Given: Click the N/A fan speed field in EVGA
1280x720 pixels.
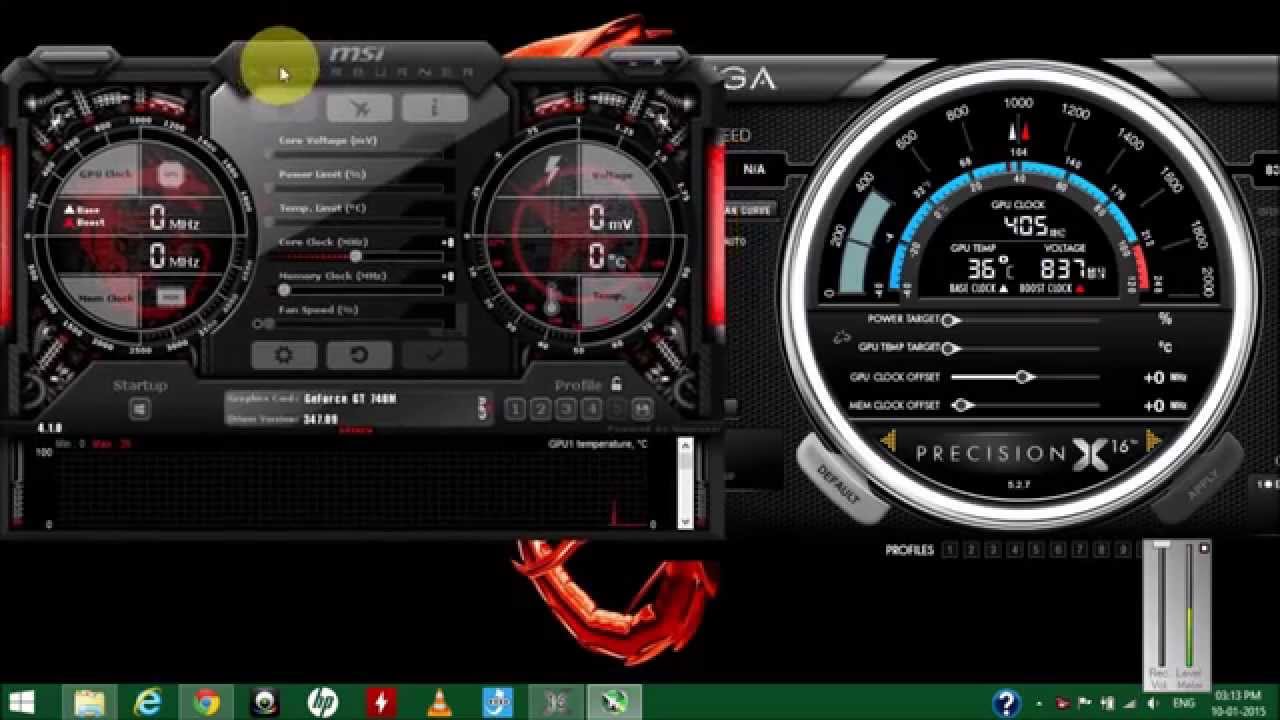Looking at the screenshot, I should [754, 170].
